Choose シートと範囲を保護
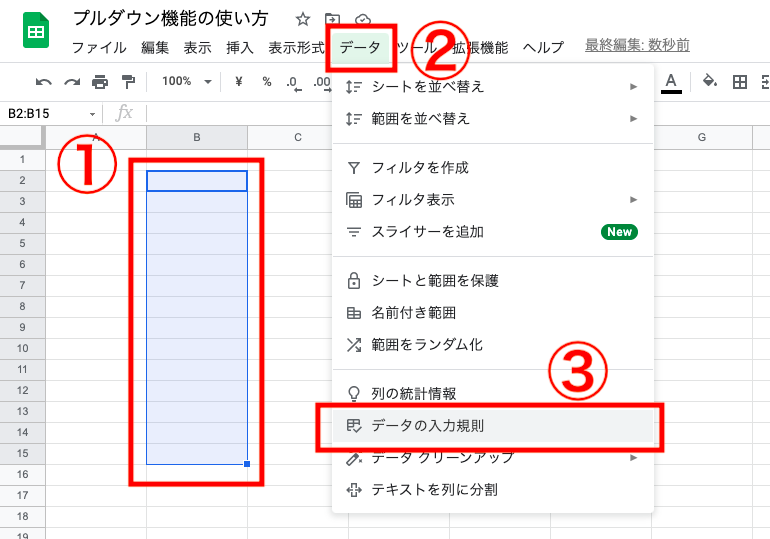The width and height of the screenshot is (770, 539). (493, 281)
